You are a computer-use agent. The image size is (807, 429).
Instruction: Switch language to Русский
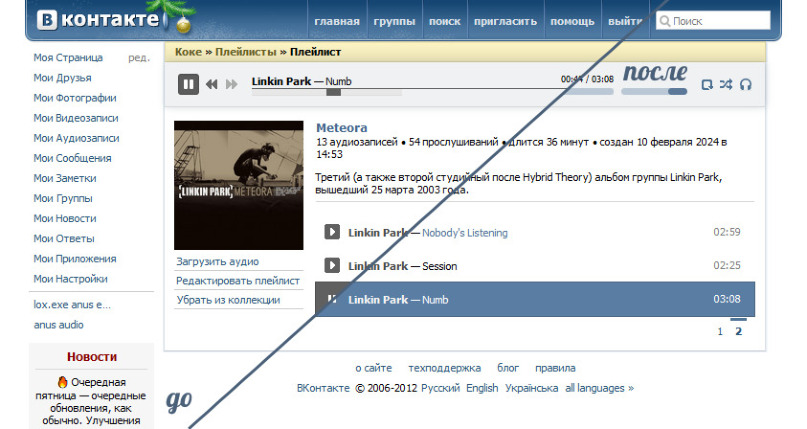pyautogui.click(x=441, y=388)
